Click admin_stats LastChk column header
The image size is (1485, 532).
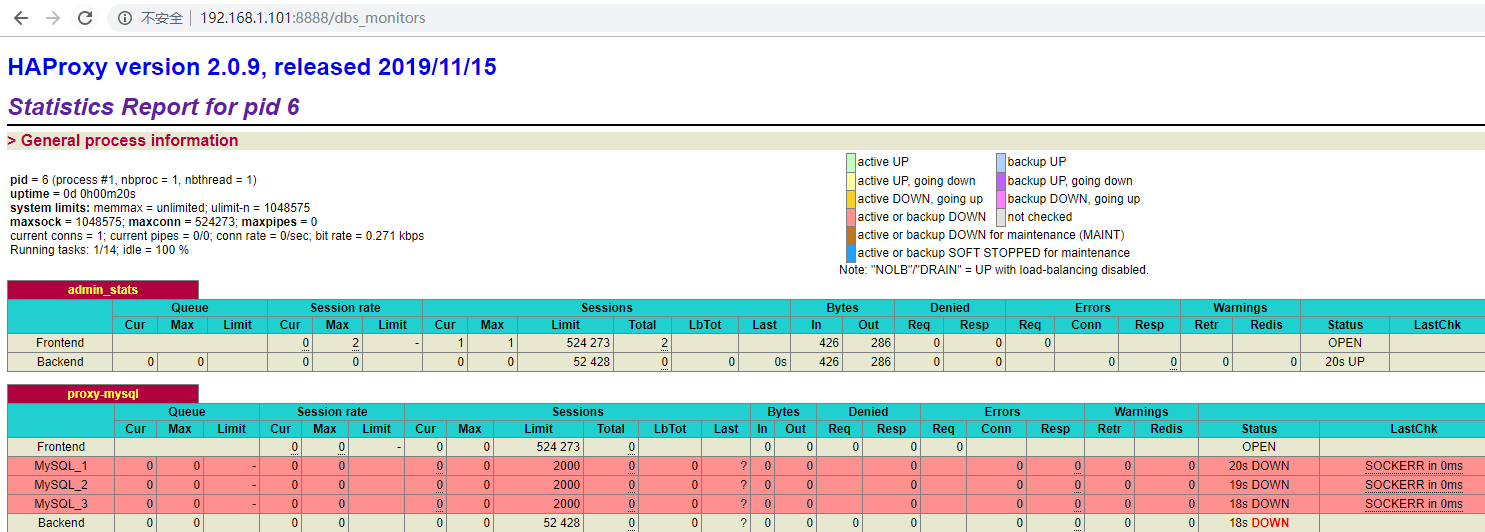coord(1438,325)
